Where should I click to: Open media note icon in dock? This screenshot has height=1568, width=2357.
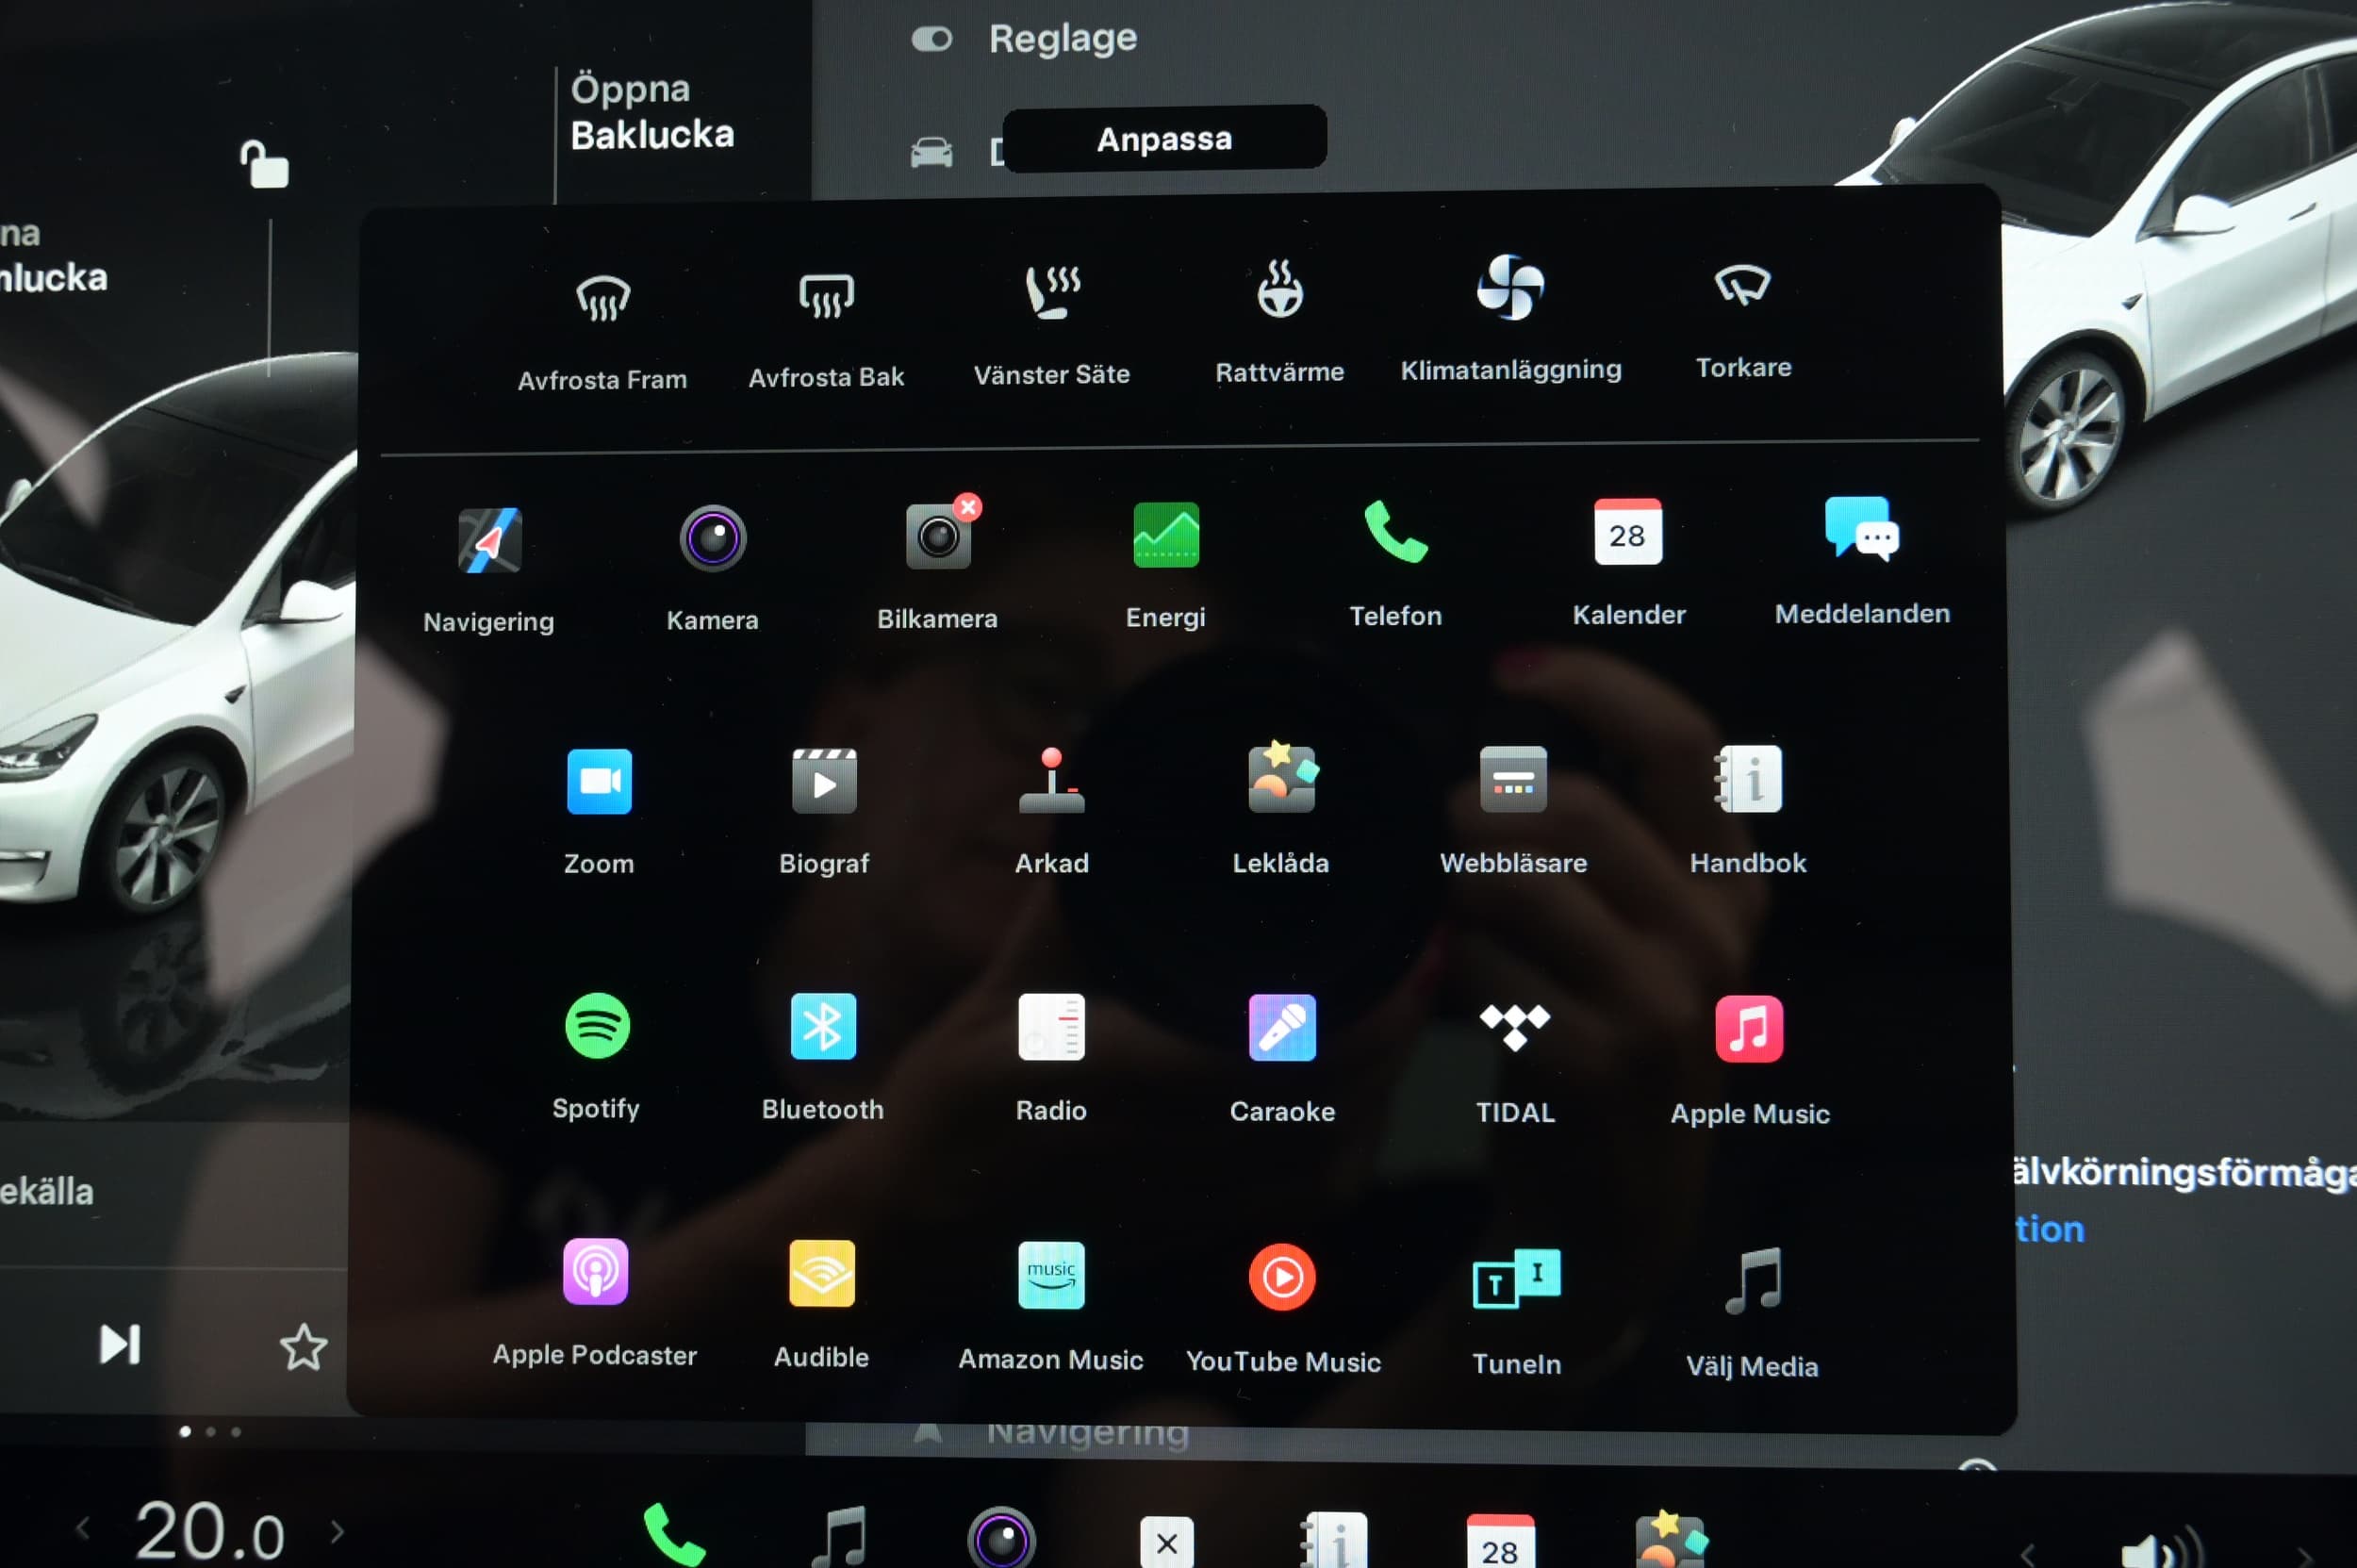(839, 1537)
